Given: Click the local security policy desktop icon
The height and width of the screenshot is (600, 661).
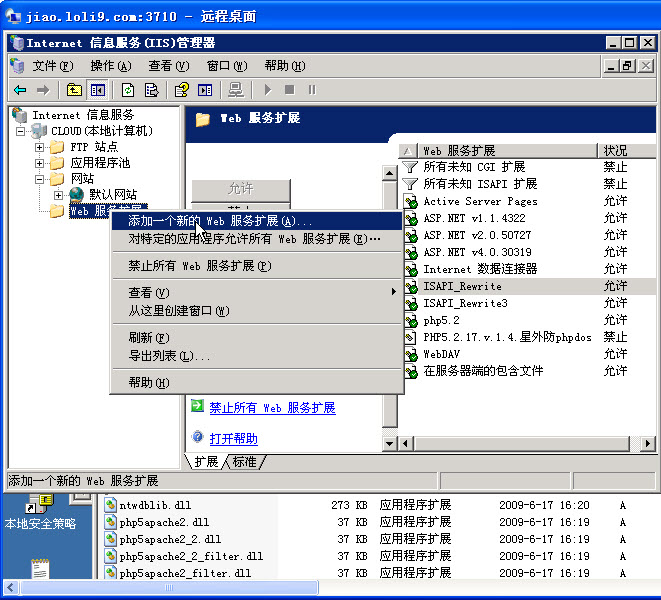Looking at the screenshot, I should point(39,512).
